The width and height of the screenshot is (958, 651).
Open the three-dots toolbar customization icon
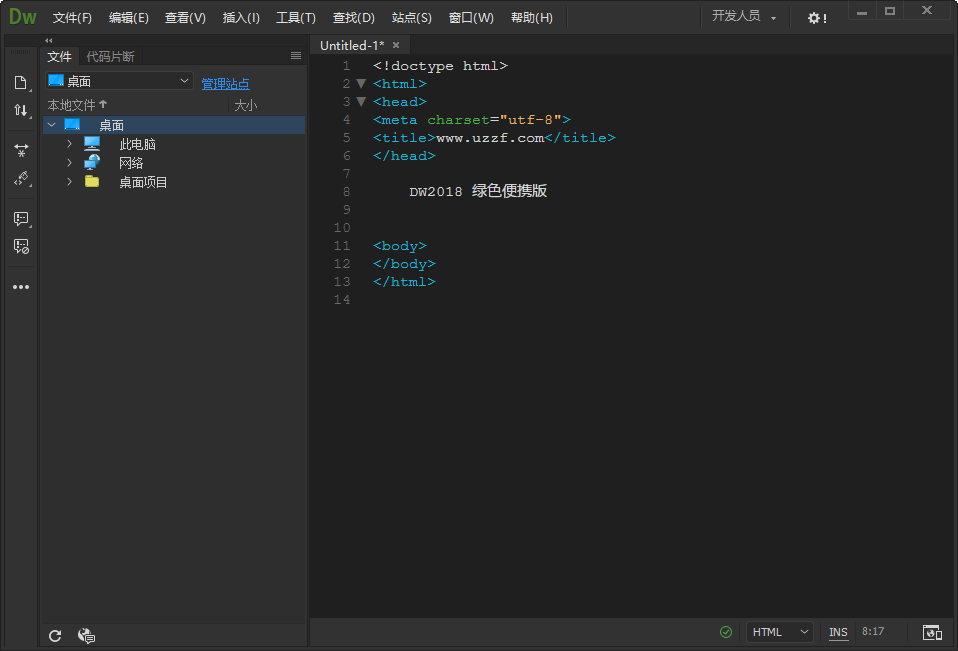(x=21, y=287)
